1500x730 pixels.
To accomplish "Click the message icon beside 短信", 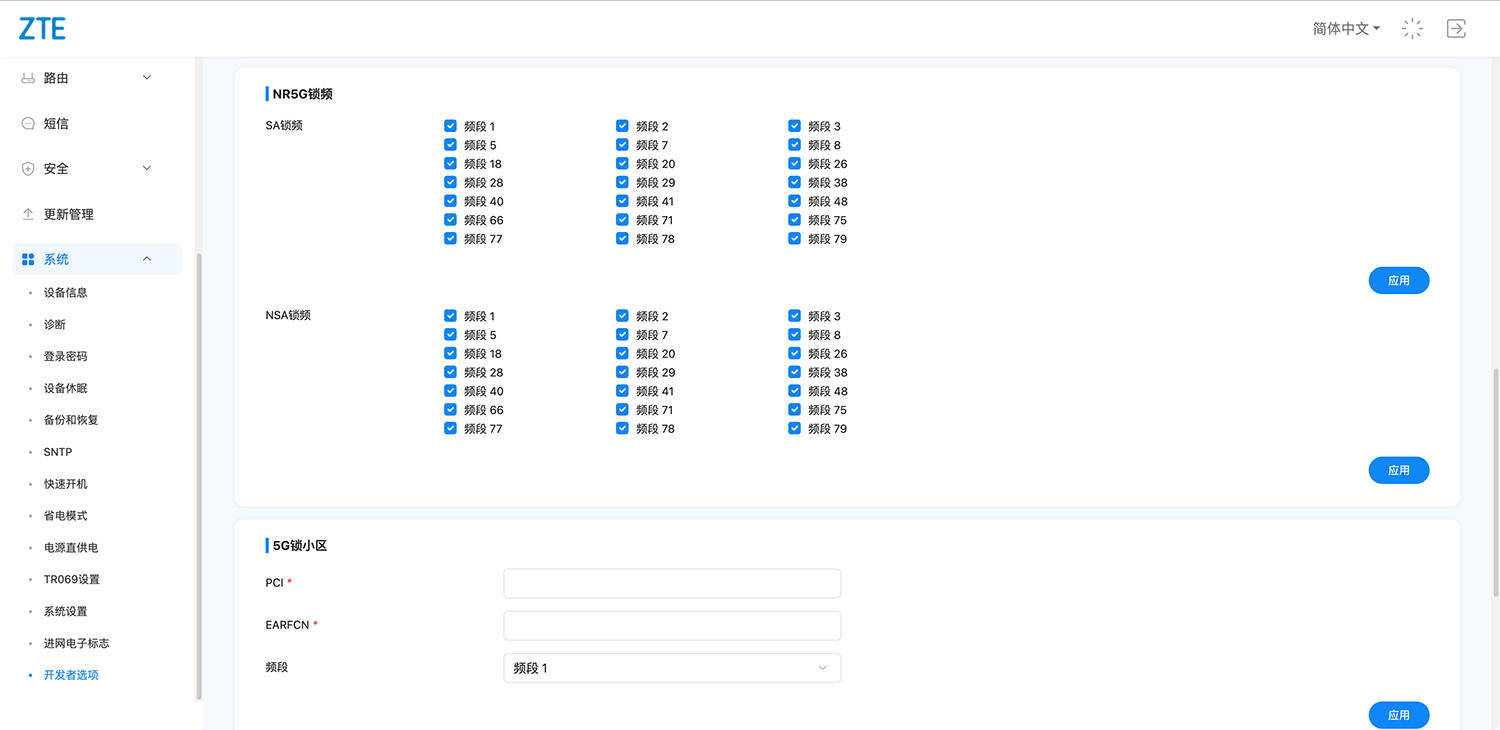I will pos(28,124).
